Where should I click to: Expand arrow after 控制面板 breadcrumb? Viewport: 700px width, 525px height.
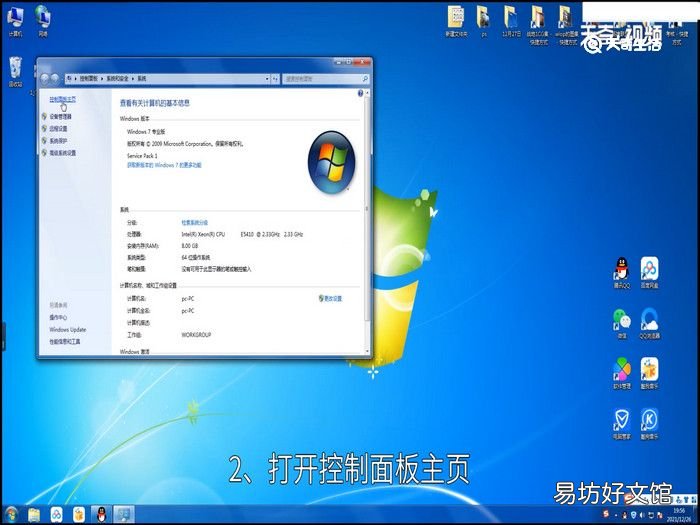[102, 79]
